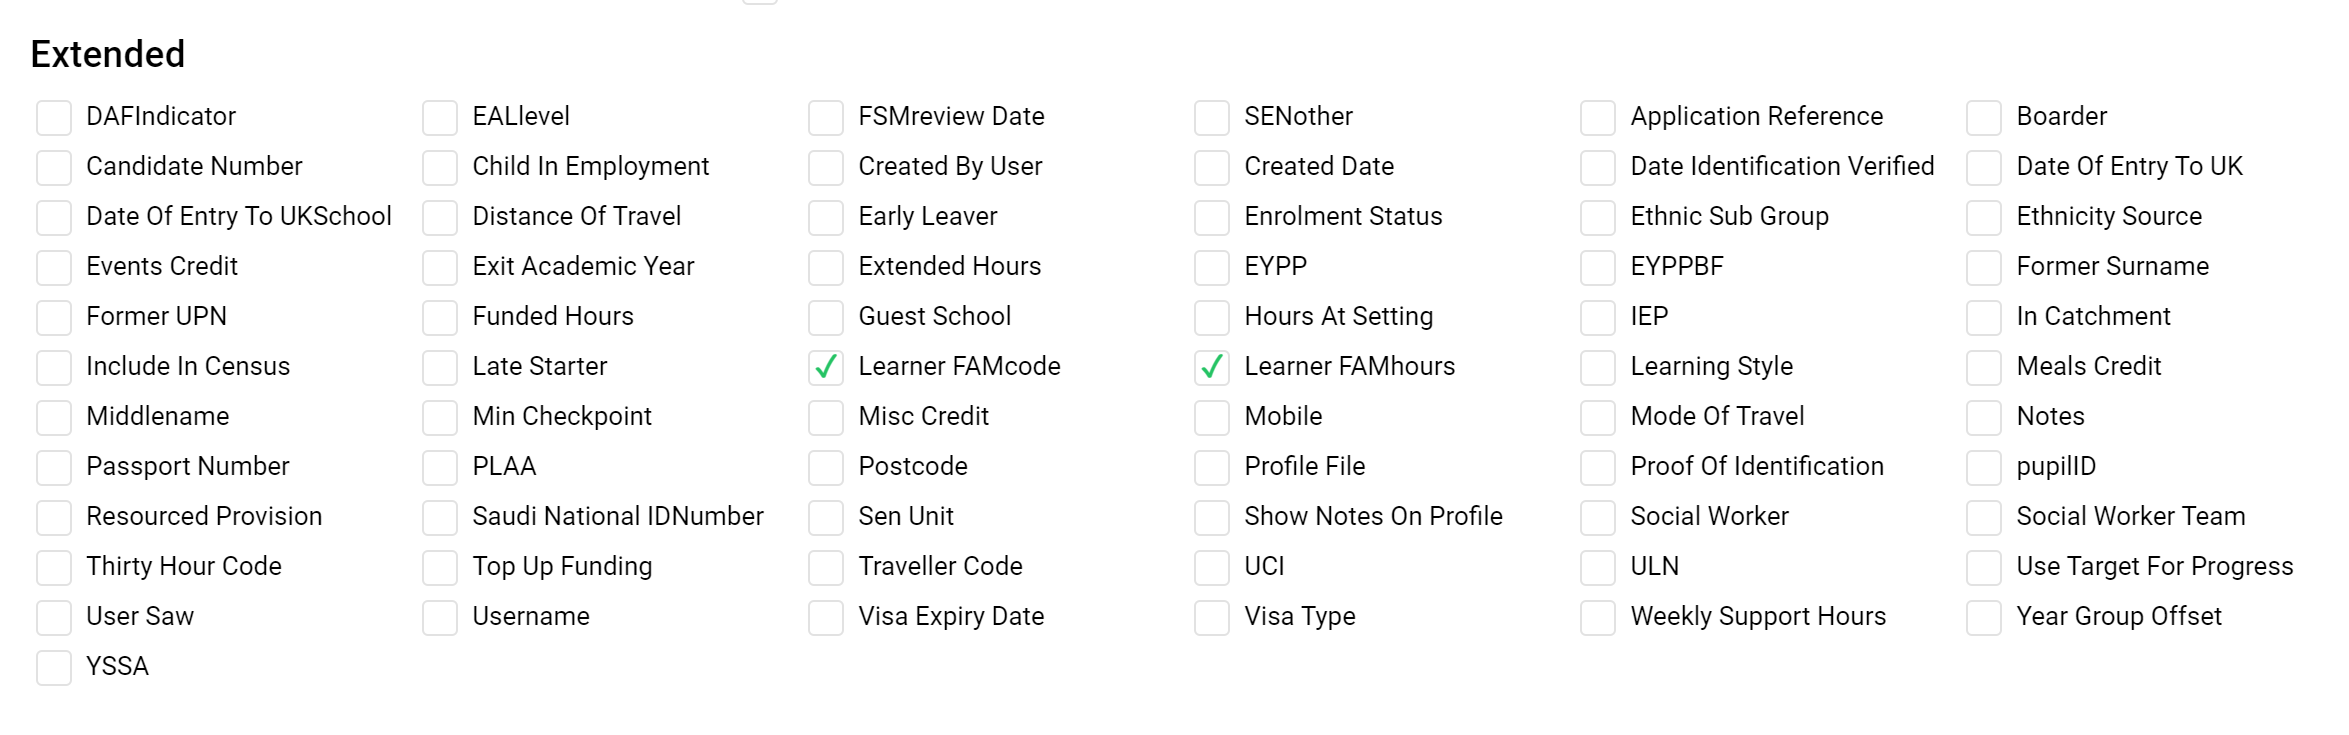
Task: Check the Former Surname box
Action: tap(1984, 268)
